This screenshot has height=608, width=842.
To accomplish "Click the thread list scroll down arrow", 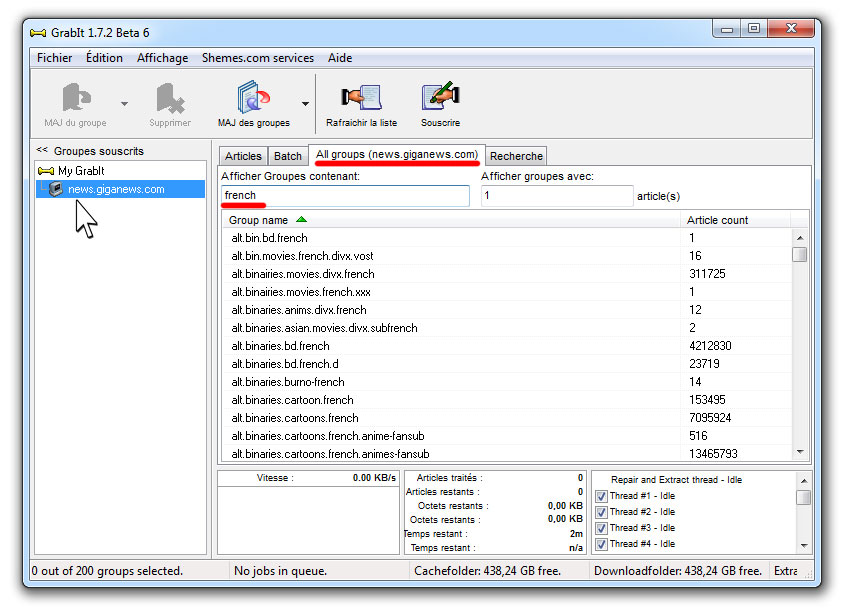I will pos(804,546).
